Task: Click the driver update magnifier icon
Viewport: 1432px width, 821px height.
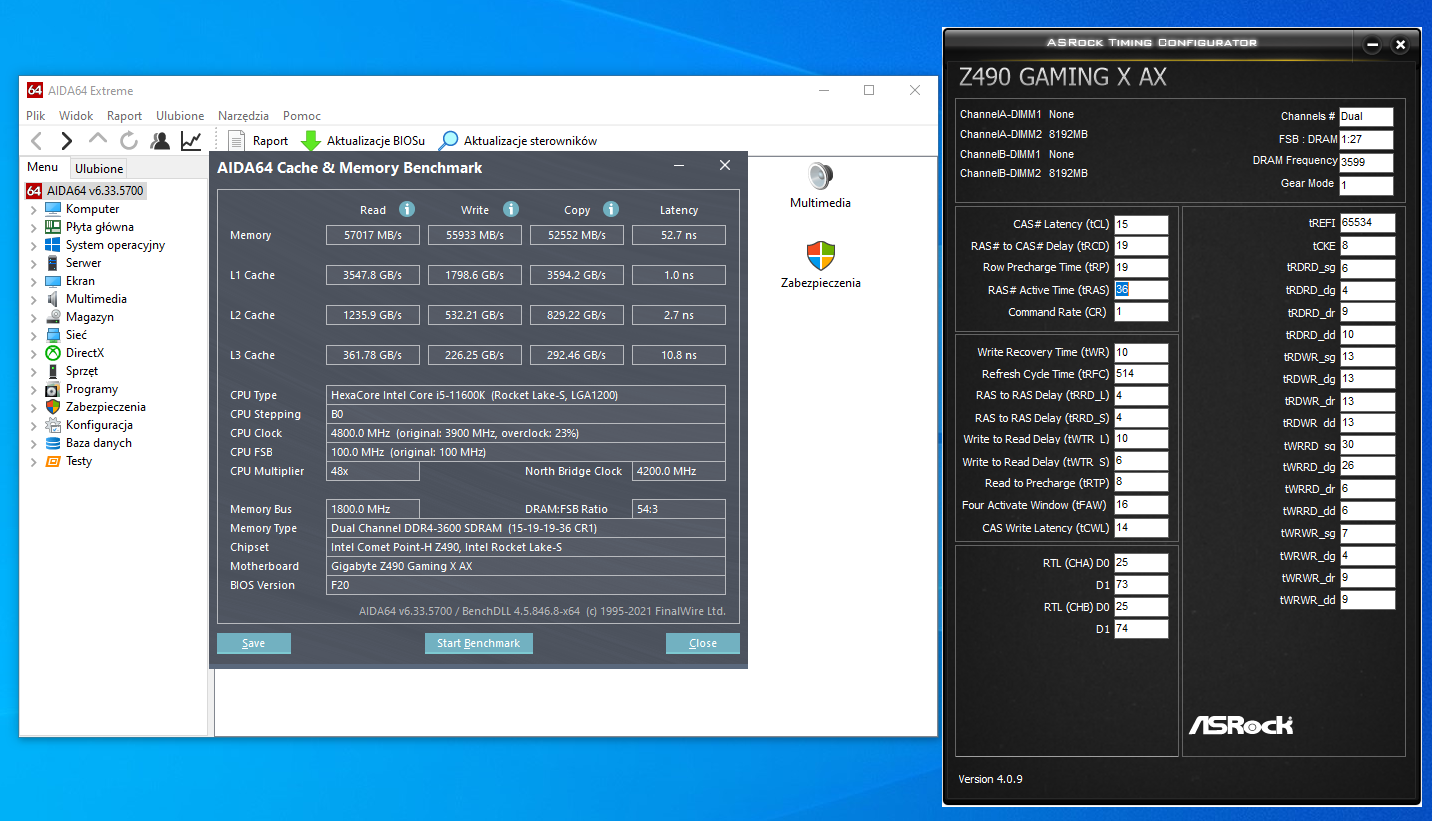Action: (x=449, y=141)
